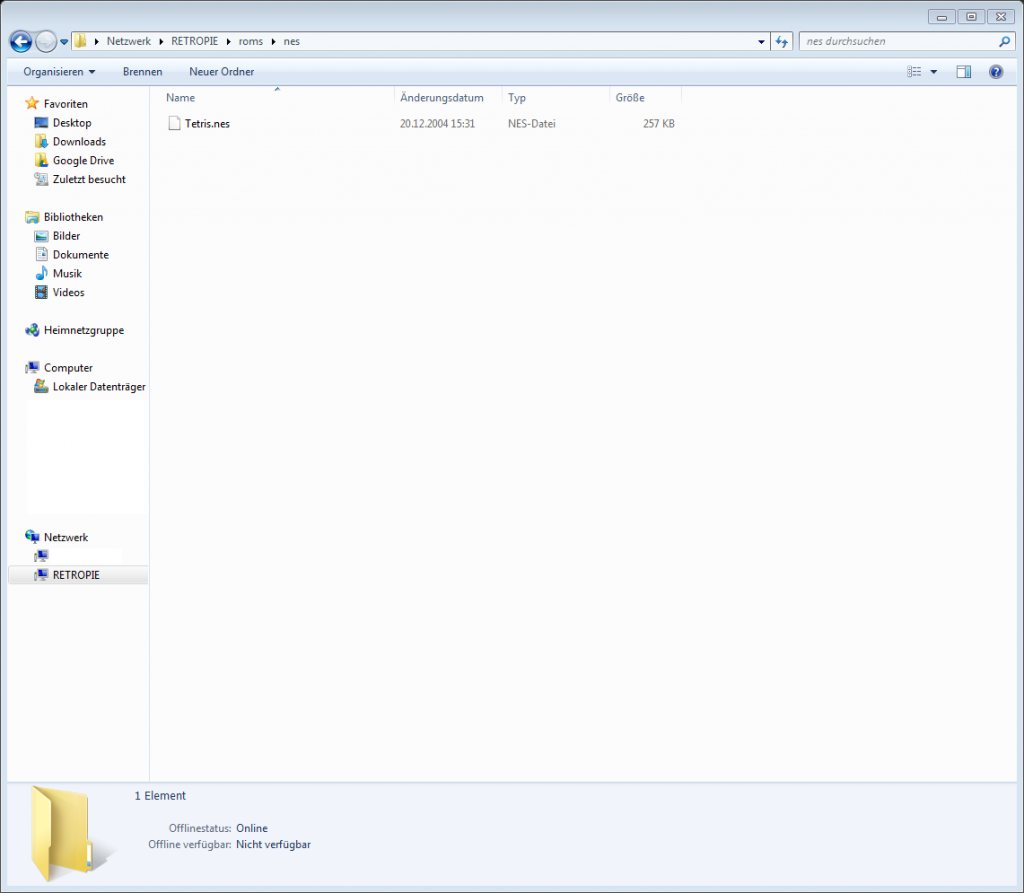Toggle the preview pane icon
1024x893 pixels.
tap(963, 72)
